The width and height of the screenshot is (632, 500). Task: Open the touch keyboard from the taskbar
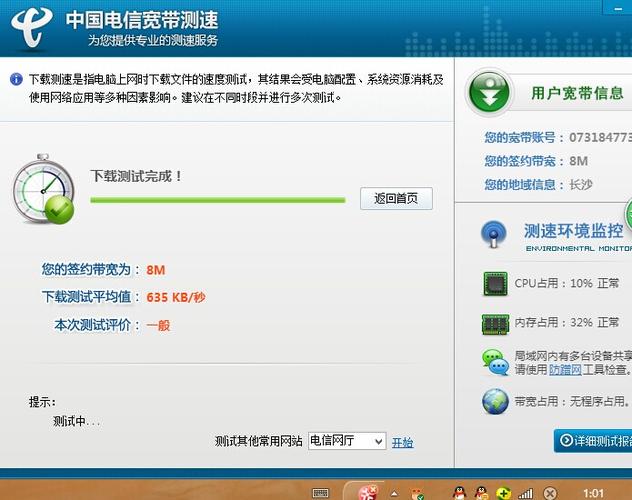[321, 493]
